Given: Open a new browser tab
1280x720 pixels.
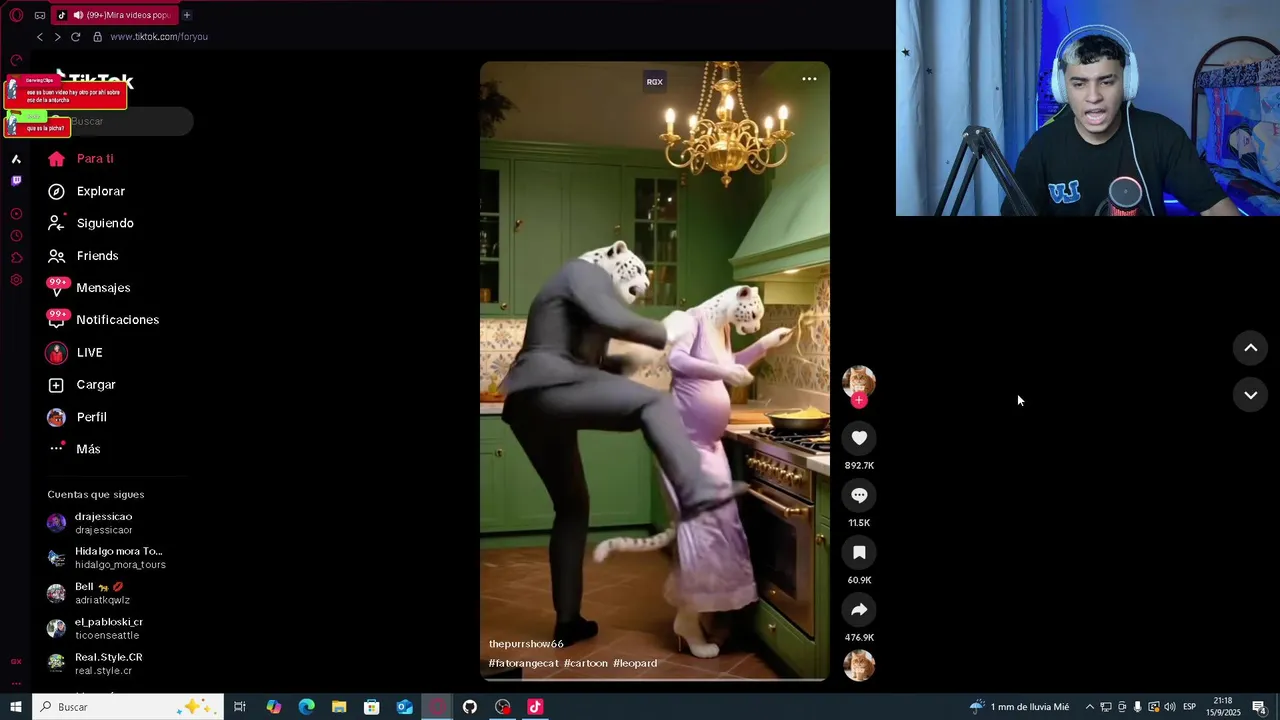Looking at the screenshot, I should tap(187, 15).
